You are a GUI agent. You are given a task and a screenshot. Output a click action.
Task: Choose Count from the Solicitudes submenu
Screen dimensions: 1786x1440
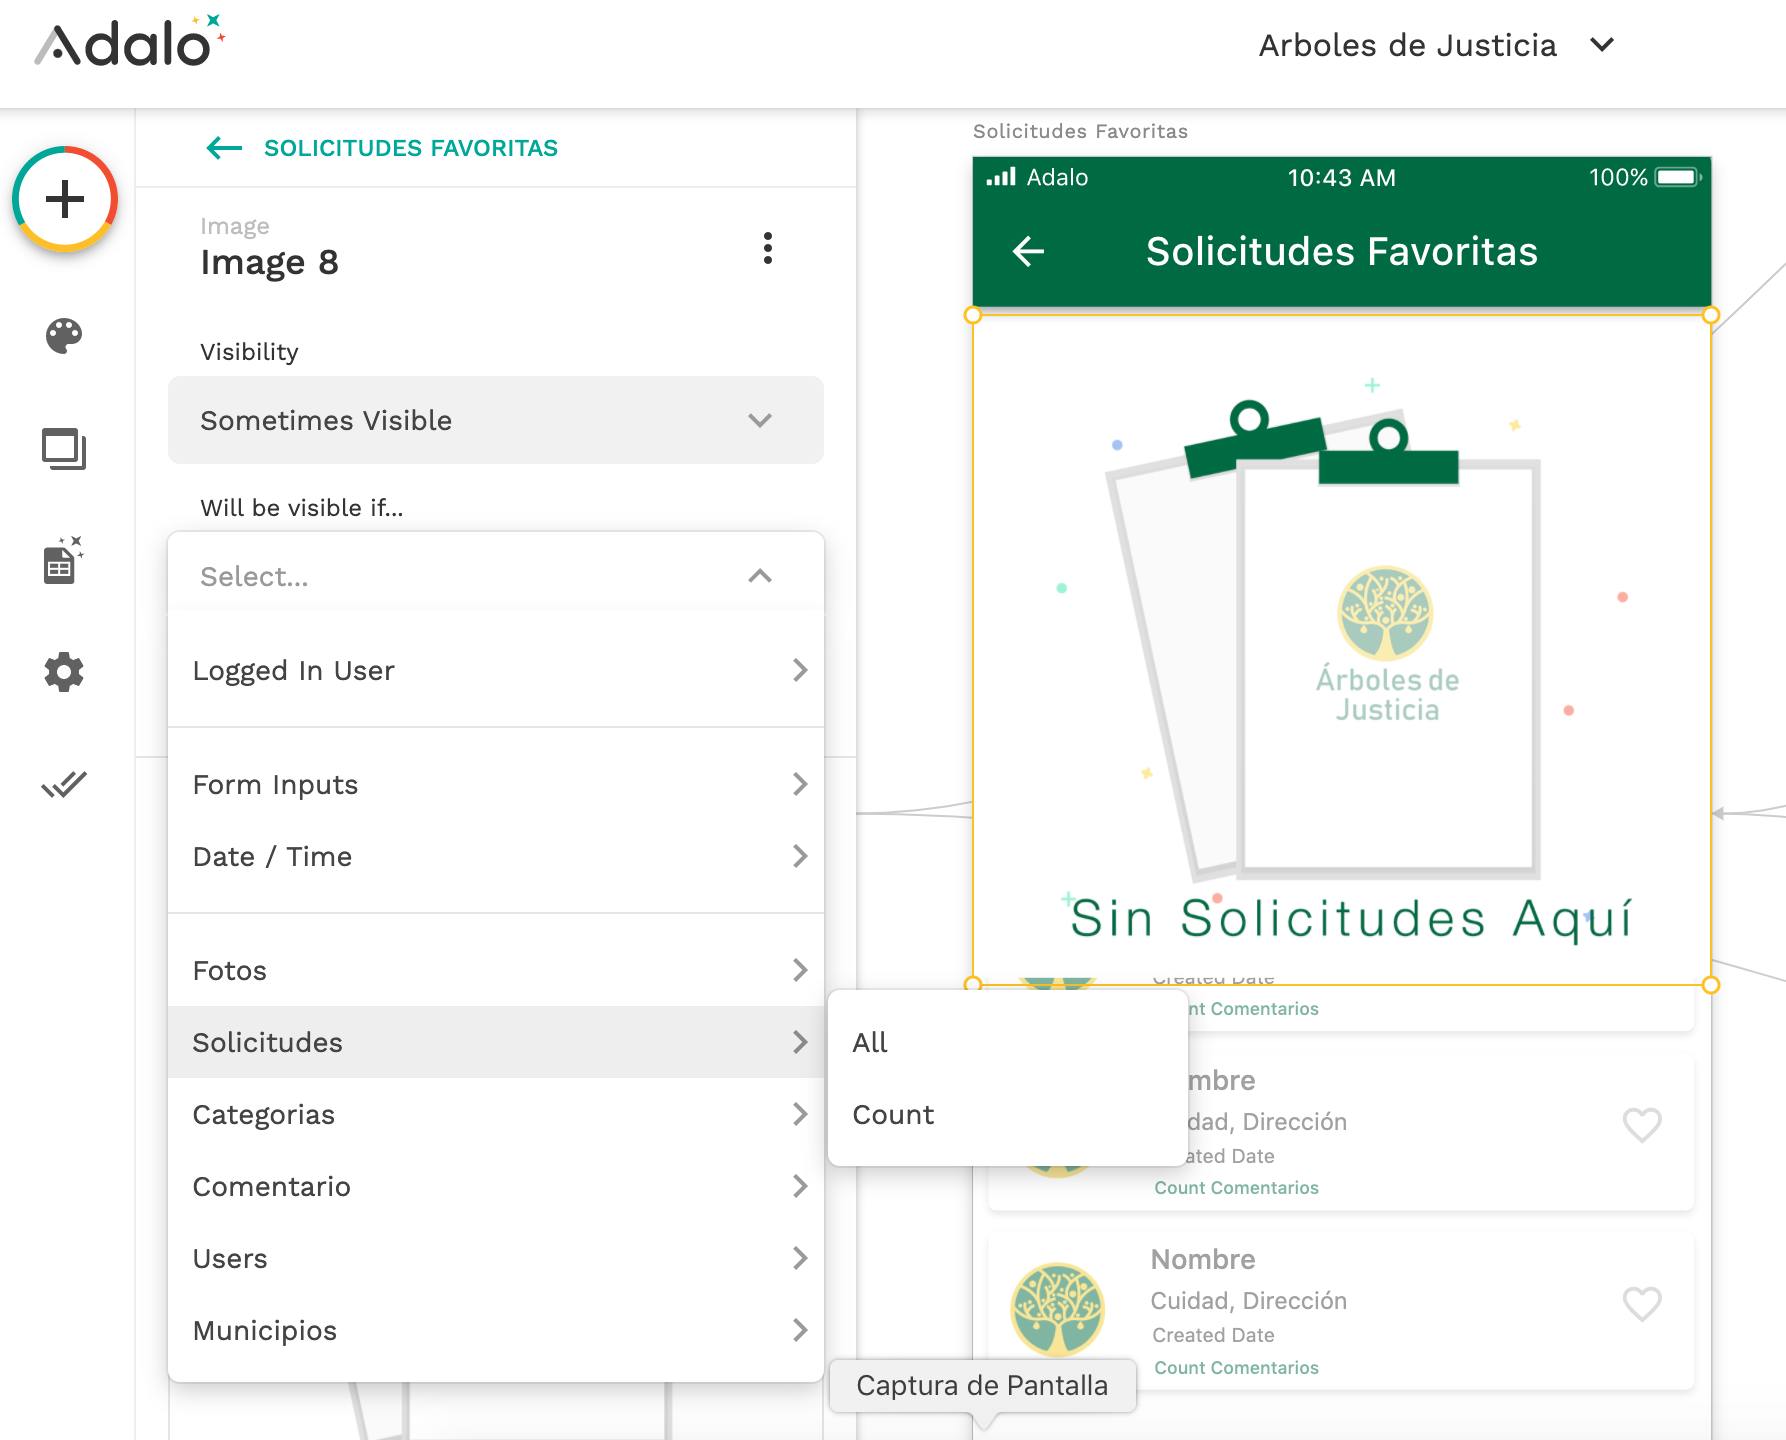(x=1008, y=1114)
